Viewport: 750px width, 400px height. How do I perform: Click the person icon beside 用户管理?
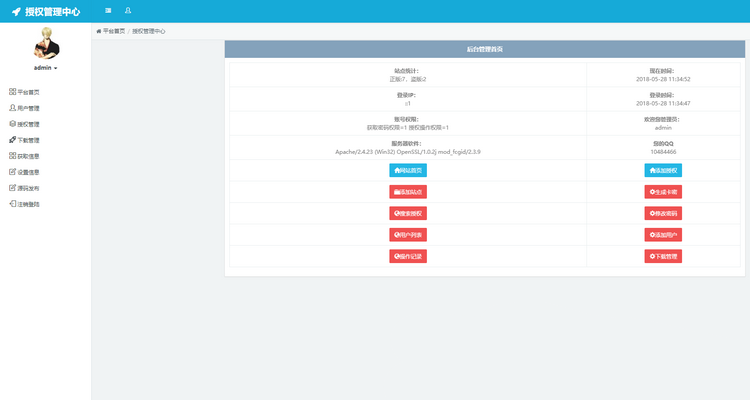coord(12,108)
